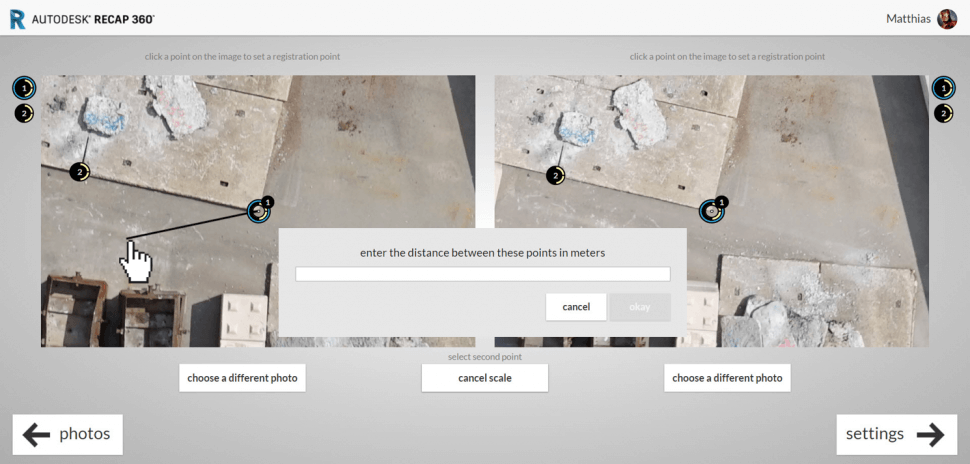970x464 pixels.
Task: Click marker 2 on the left photo
Action: coord(80,172)
